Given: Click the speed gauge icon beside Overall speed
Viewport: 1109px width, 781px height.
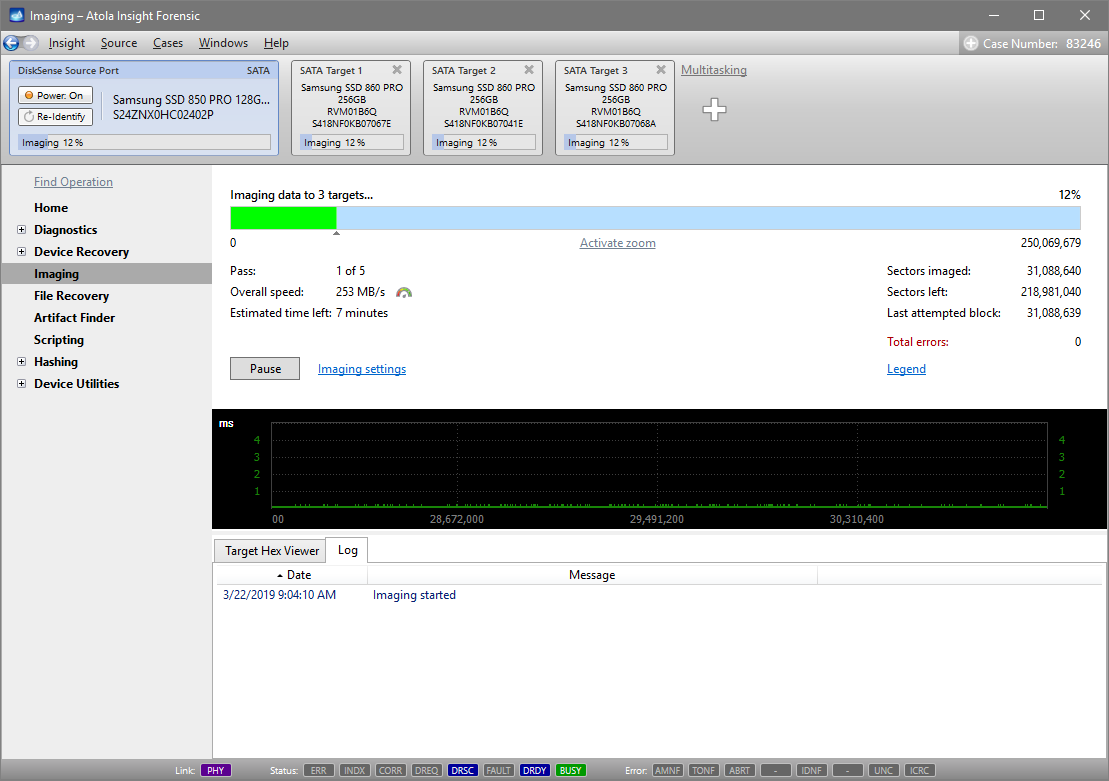Looking at the screenshot, I should pyautogui.click(x=403, y=292).
